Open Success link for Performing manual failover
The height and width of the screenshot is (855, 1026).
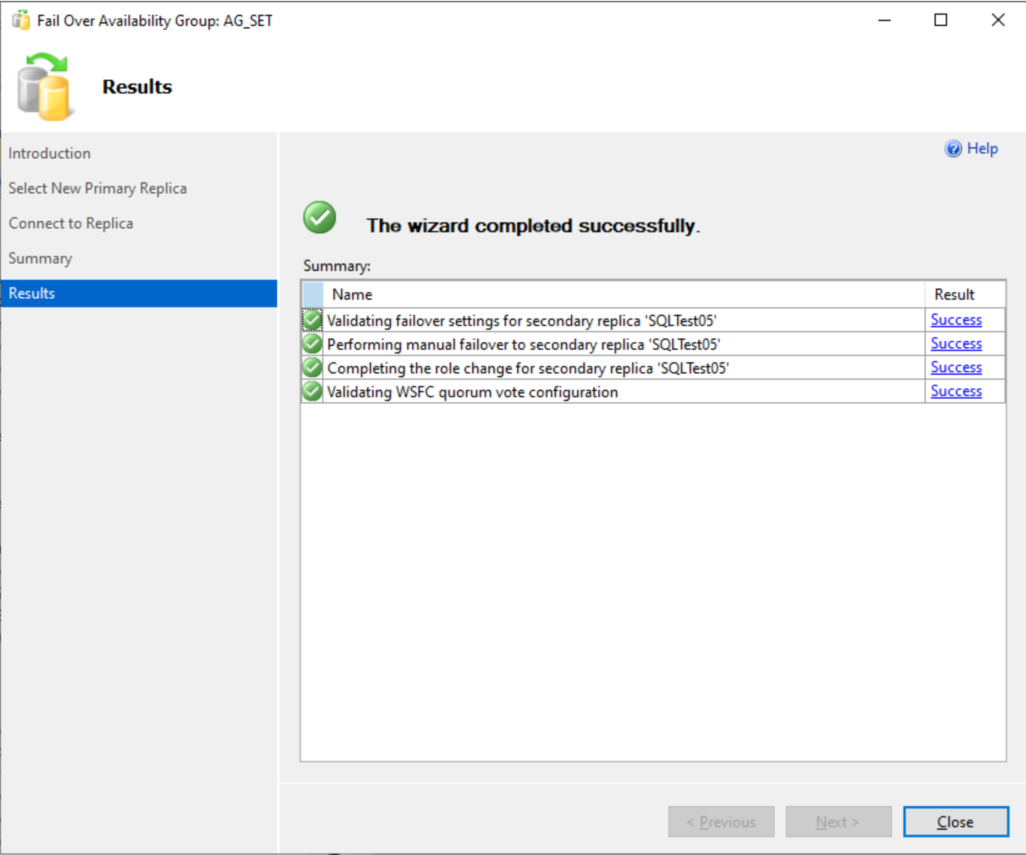956,344
